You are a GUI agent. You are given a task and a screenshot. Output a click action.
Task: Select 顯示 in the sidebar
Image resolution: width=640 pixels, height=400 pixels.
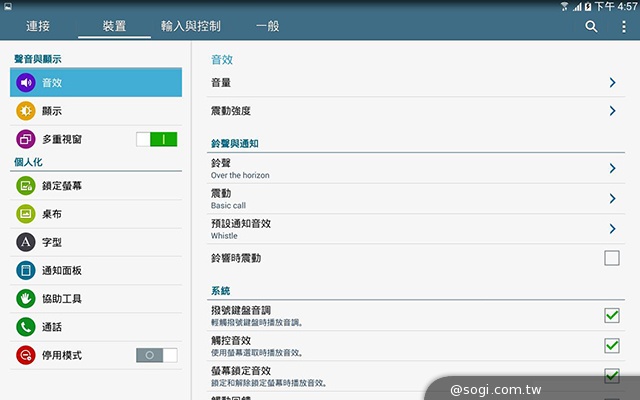[96, 111]
